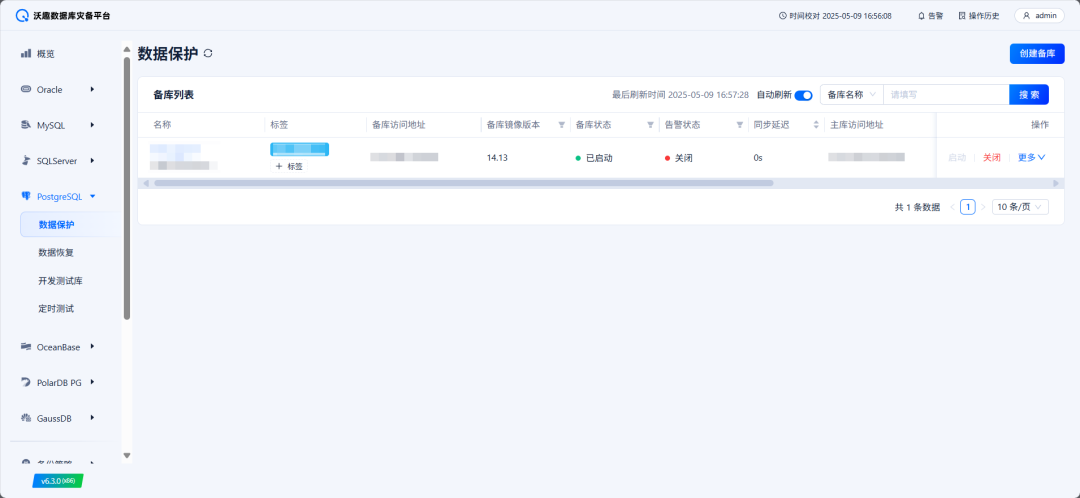Click the OceanBase sidebar icon
This screenshot has width=1080, height=498.
click(26, 346)
